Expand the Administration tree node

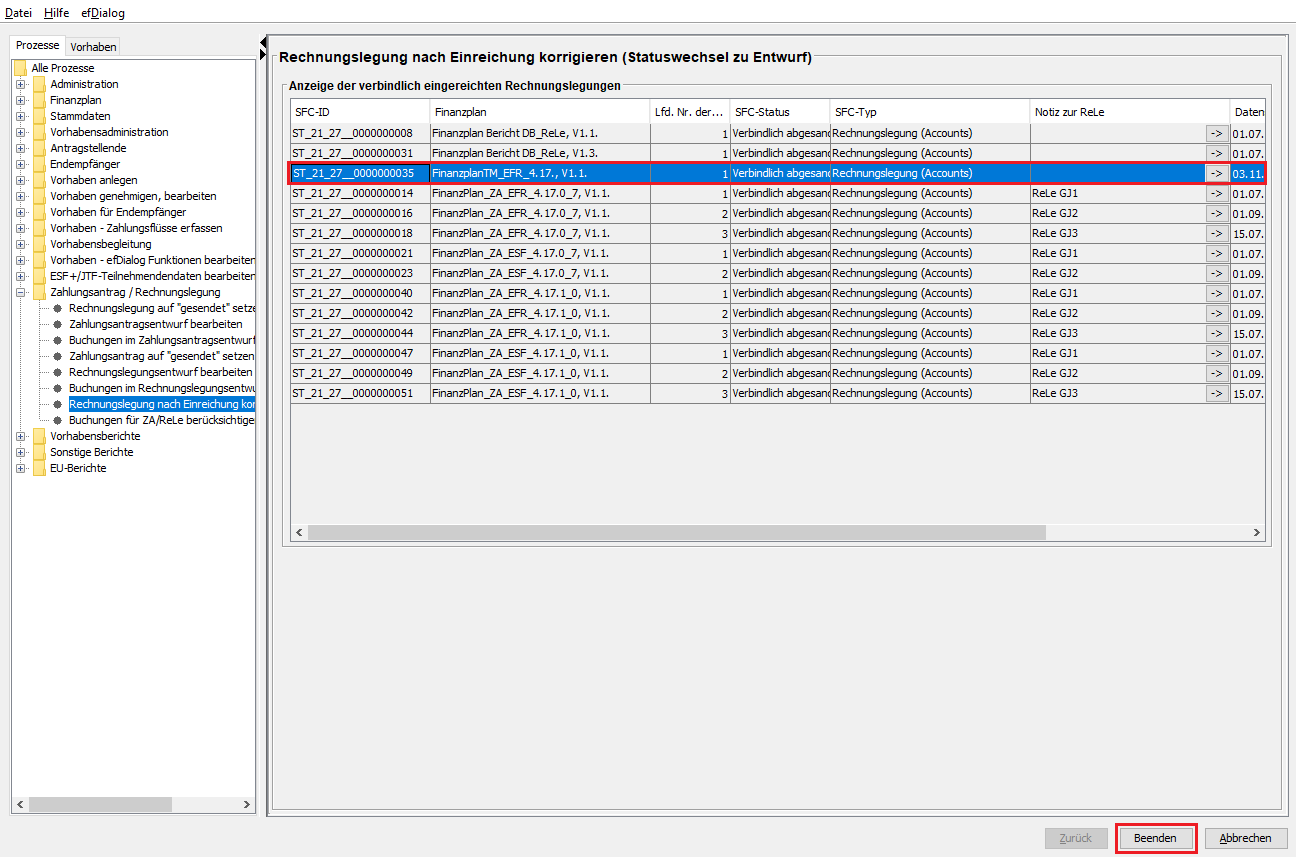20,84
